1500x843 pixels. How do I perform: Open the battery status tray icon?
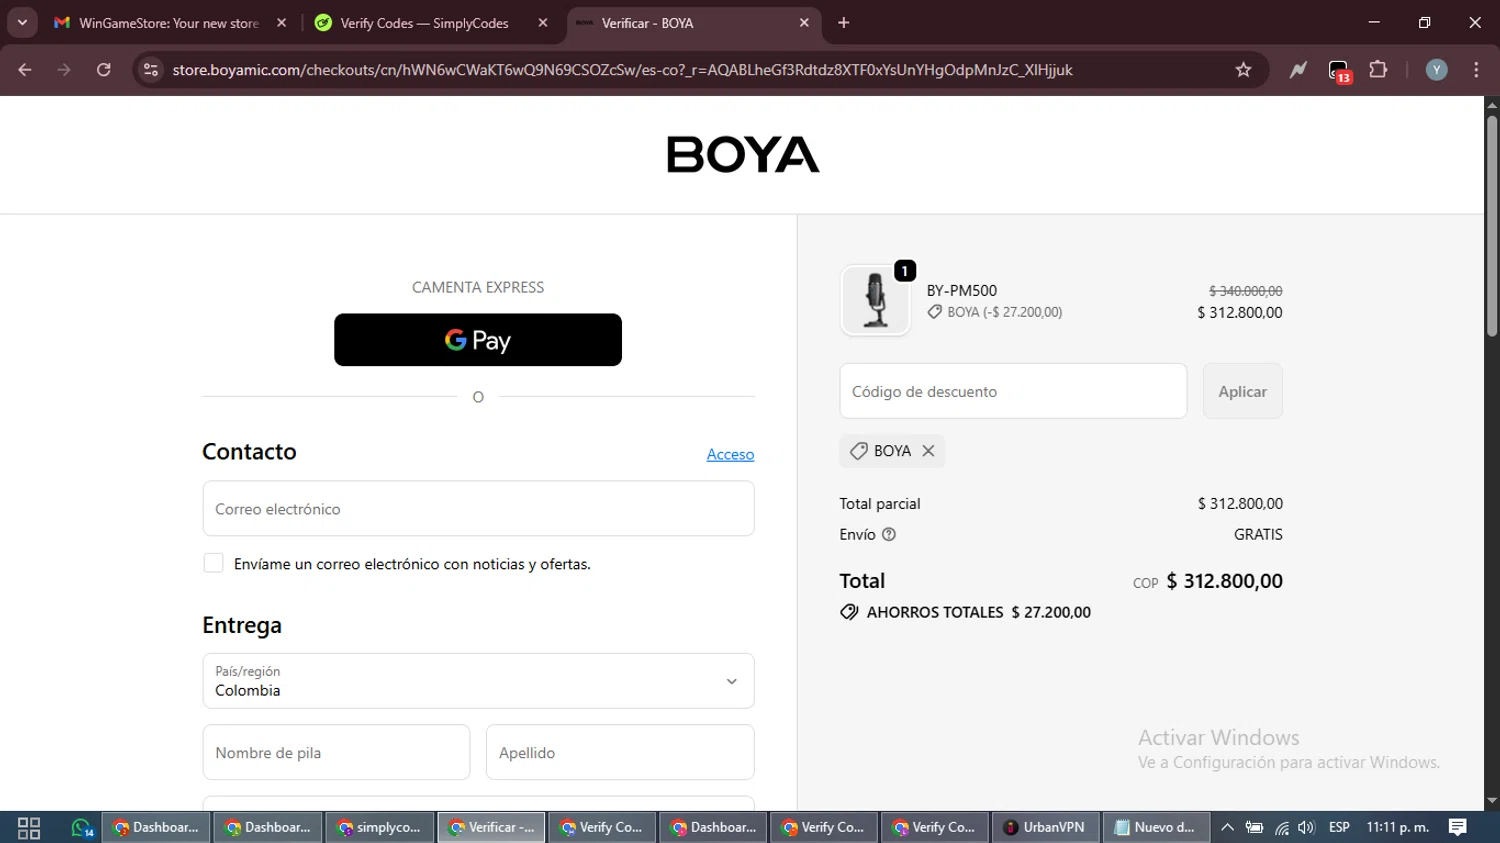(1254, 827)
